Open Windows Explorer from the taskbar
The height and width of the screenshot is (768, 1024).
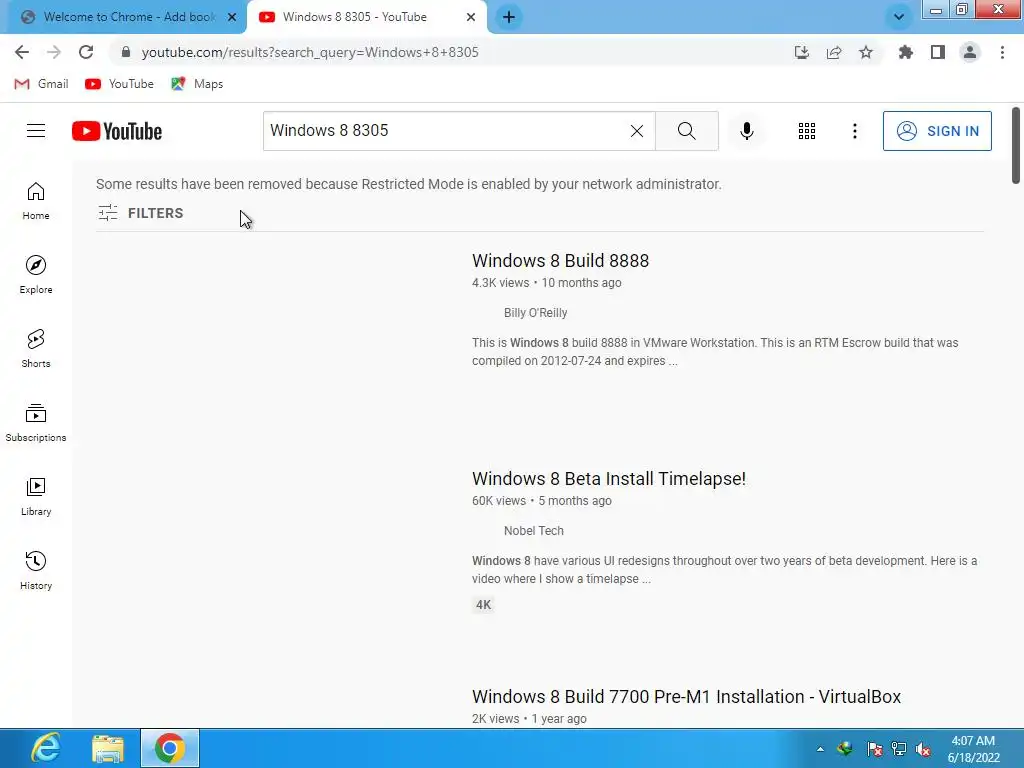pos(108,748)
